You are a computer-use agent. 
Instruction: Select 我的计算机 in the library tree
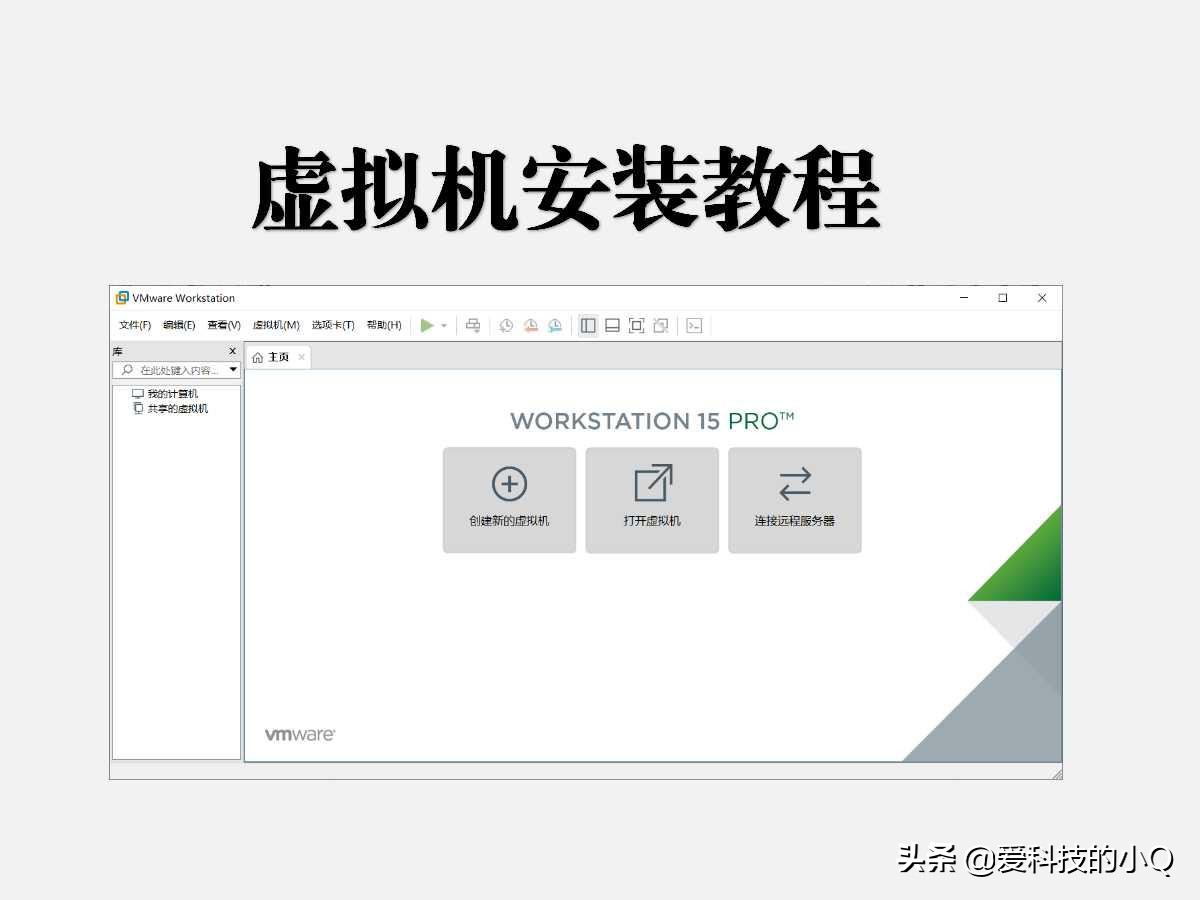coord(165,394)
